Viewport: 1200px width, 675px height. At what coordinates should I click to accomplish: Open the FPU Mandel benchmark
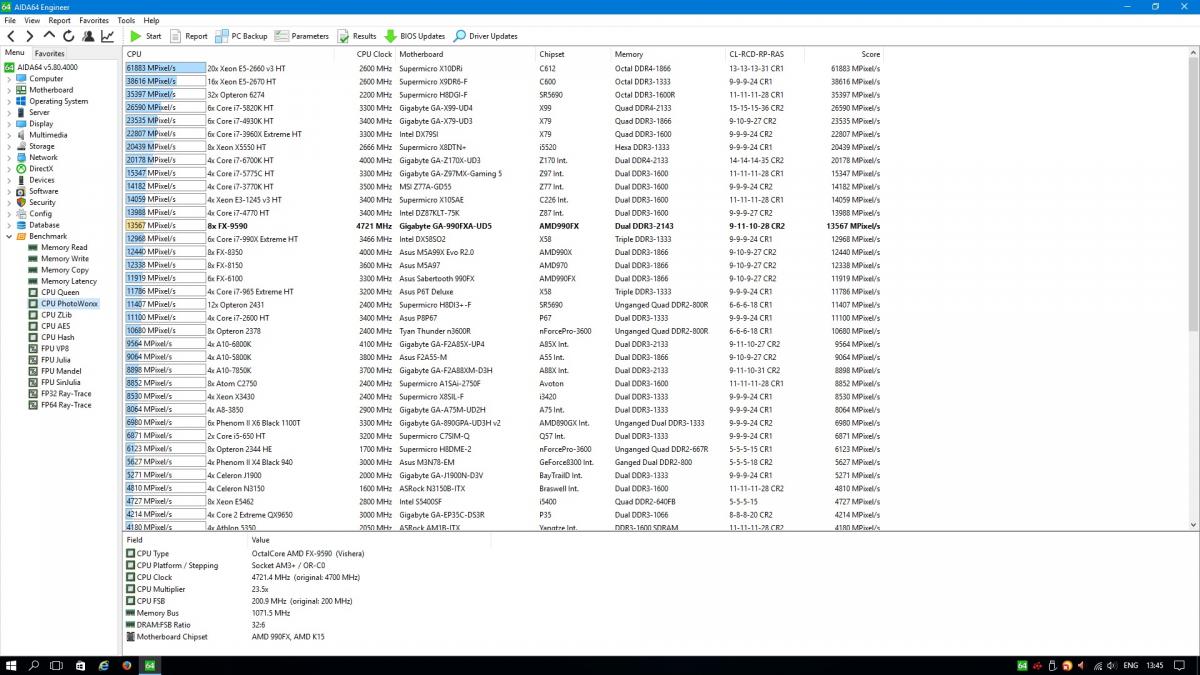click(x=60, y=371)
